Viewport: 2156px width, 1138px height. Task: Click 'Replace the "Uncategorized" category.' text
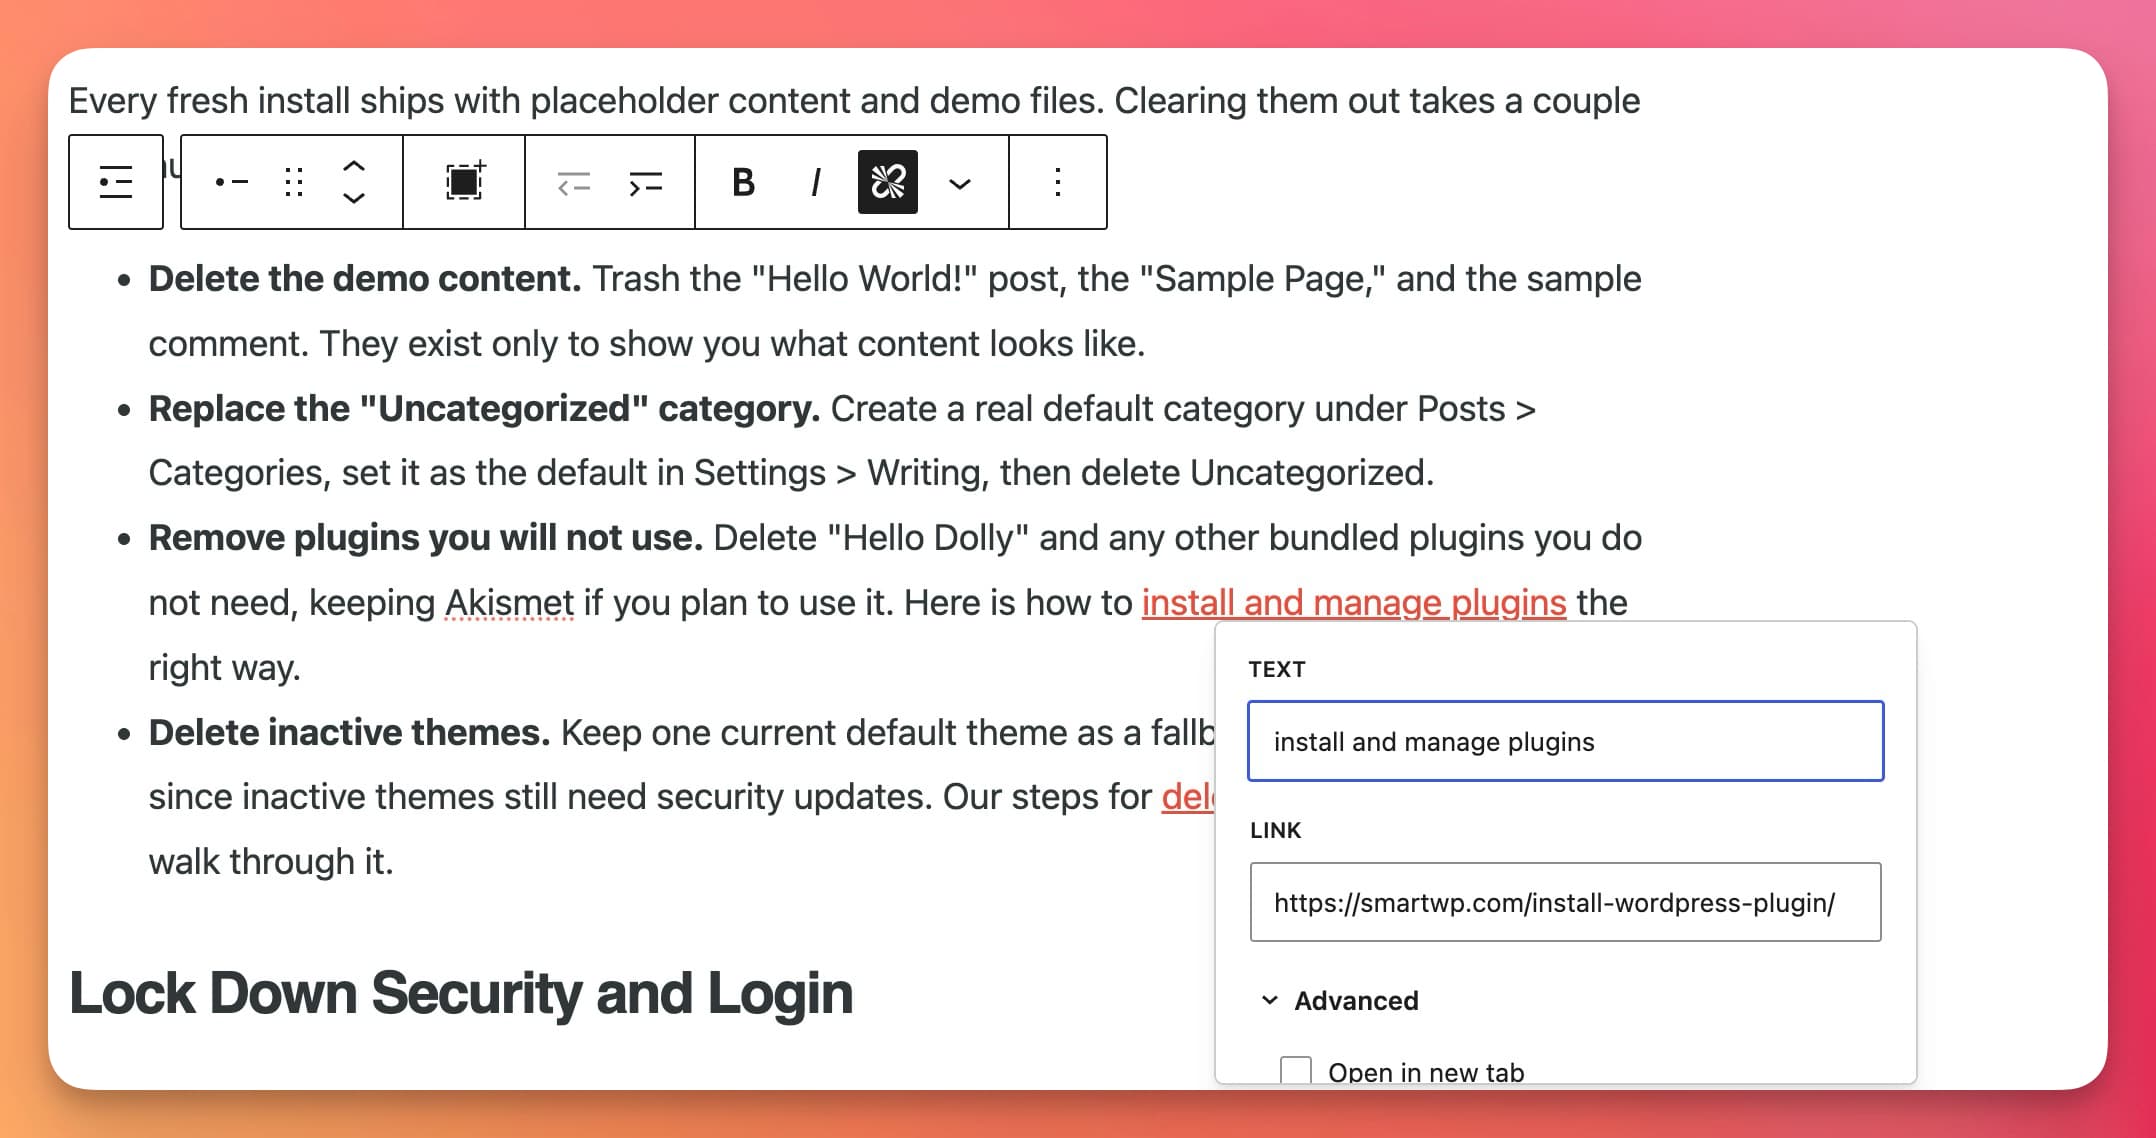click(x=484, y=409)
